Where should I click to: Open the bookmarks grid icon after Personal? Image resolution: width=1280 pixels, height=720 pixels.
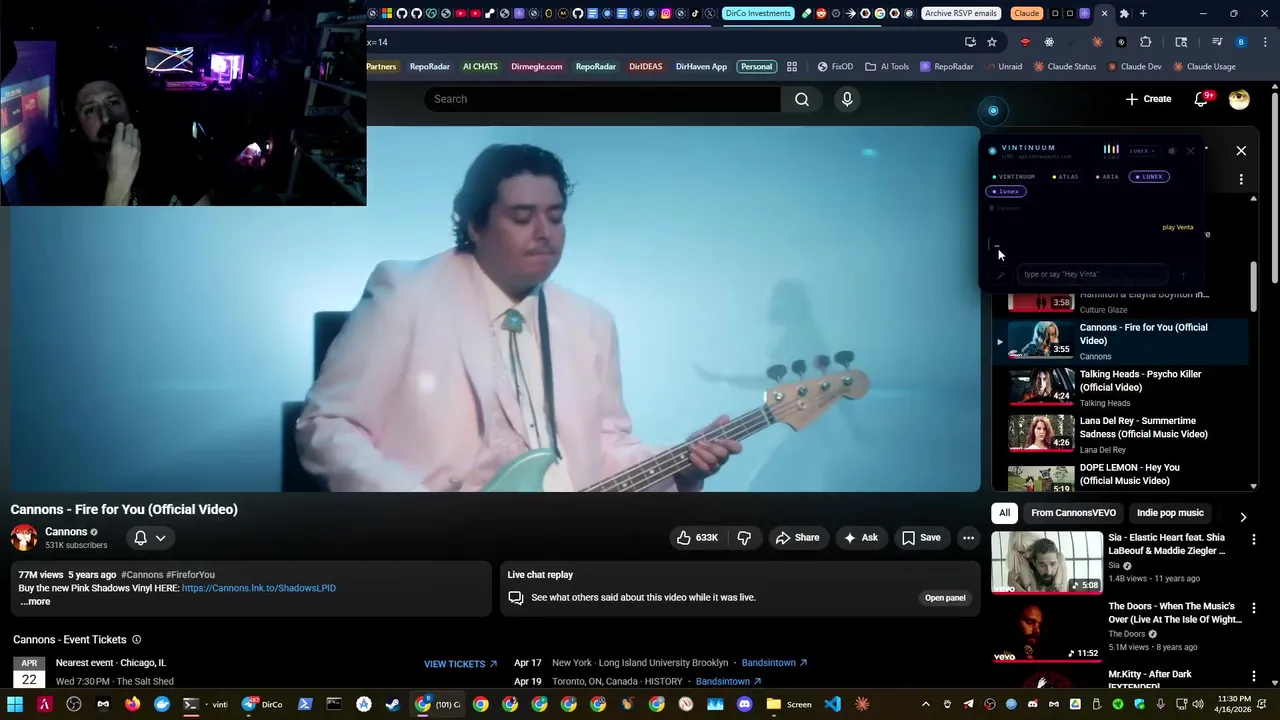[792, 67]
